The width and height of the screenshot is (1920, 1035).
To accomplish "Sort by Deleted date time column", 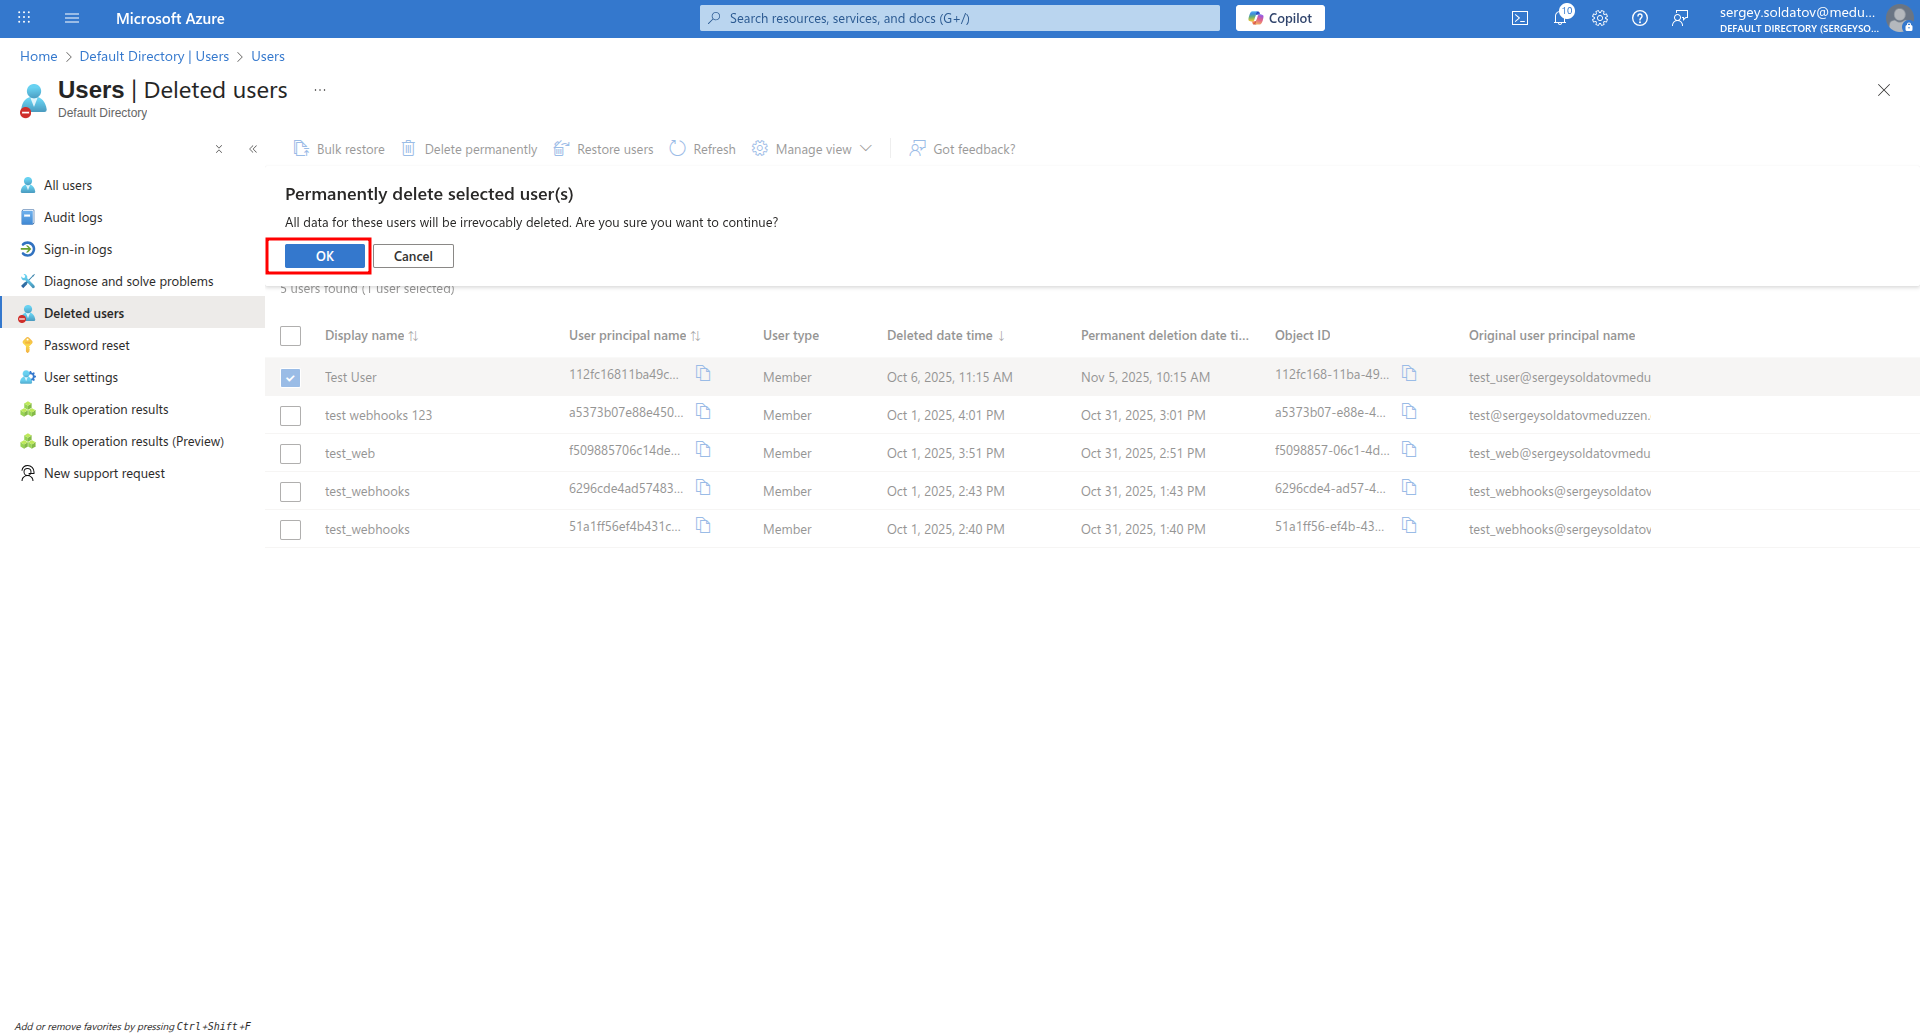I will [x=946, y=335].
